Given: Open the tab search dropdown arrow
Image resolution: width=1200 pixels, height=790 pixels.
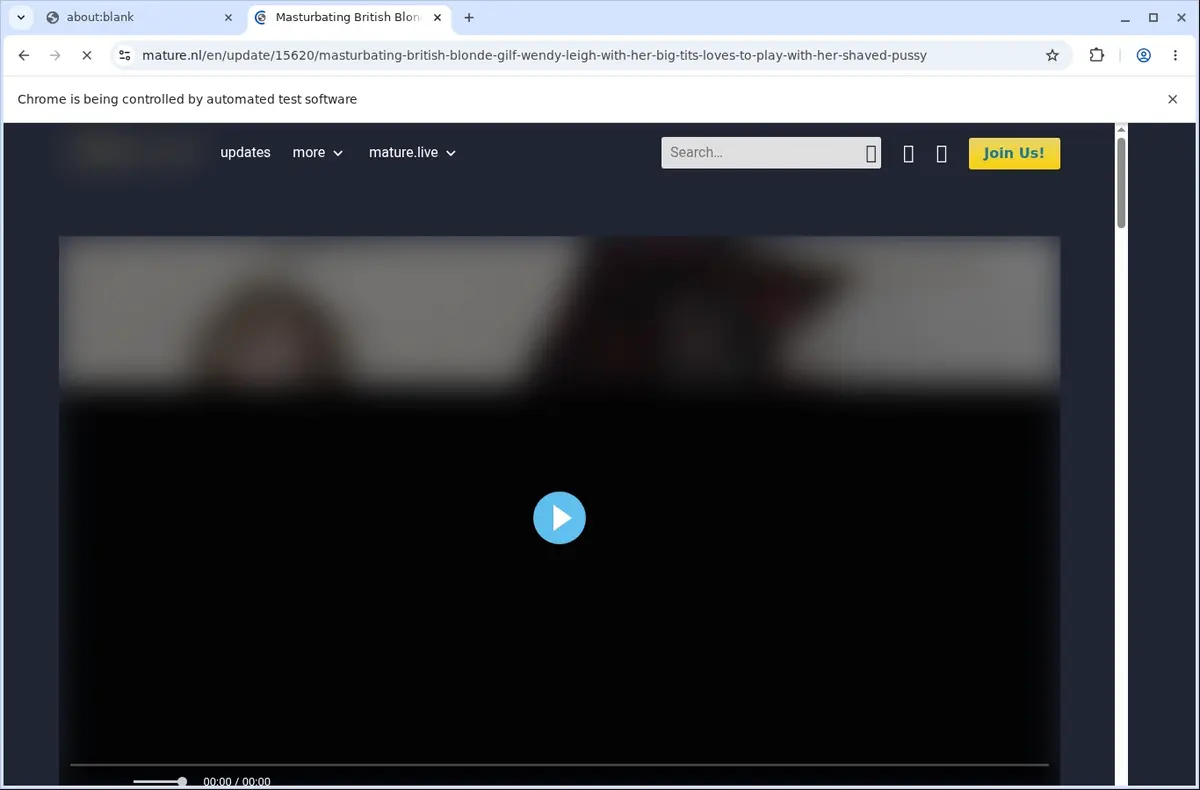Looking at the screenshot, I should (20, 18).
